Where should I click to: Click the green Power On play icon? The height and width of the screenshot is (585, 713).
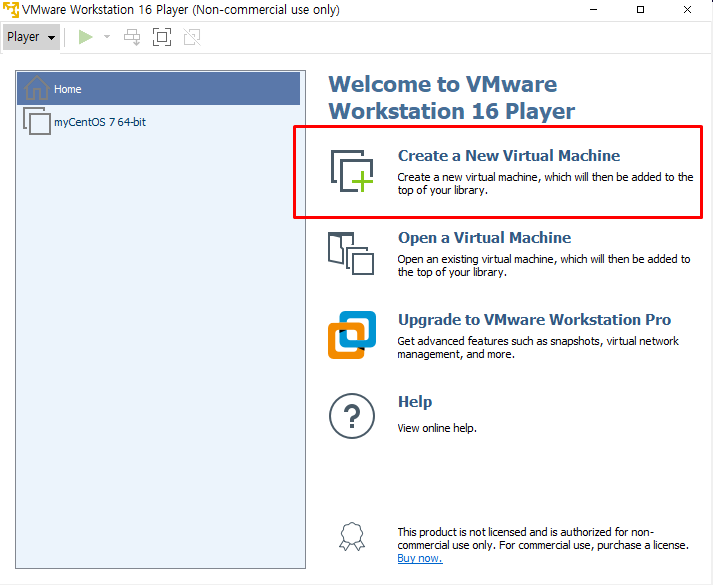(x=85, y=37)
